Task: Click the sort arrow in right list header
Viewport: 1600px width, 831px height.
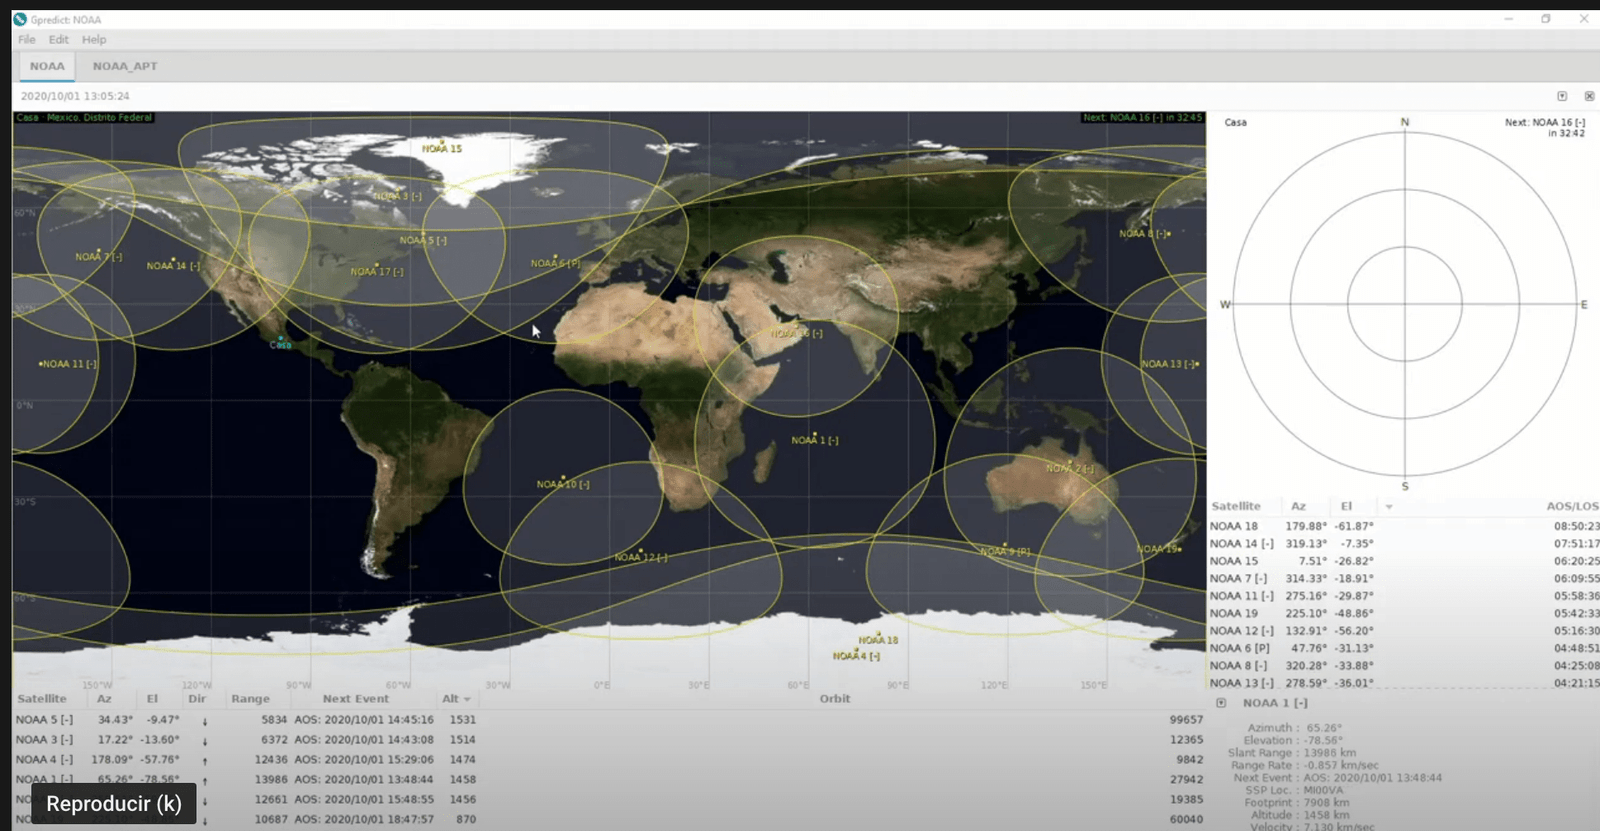Action: (1389, 507)
